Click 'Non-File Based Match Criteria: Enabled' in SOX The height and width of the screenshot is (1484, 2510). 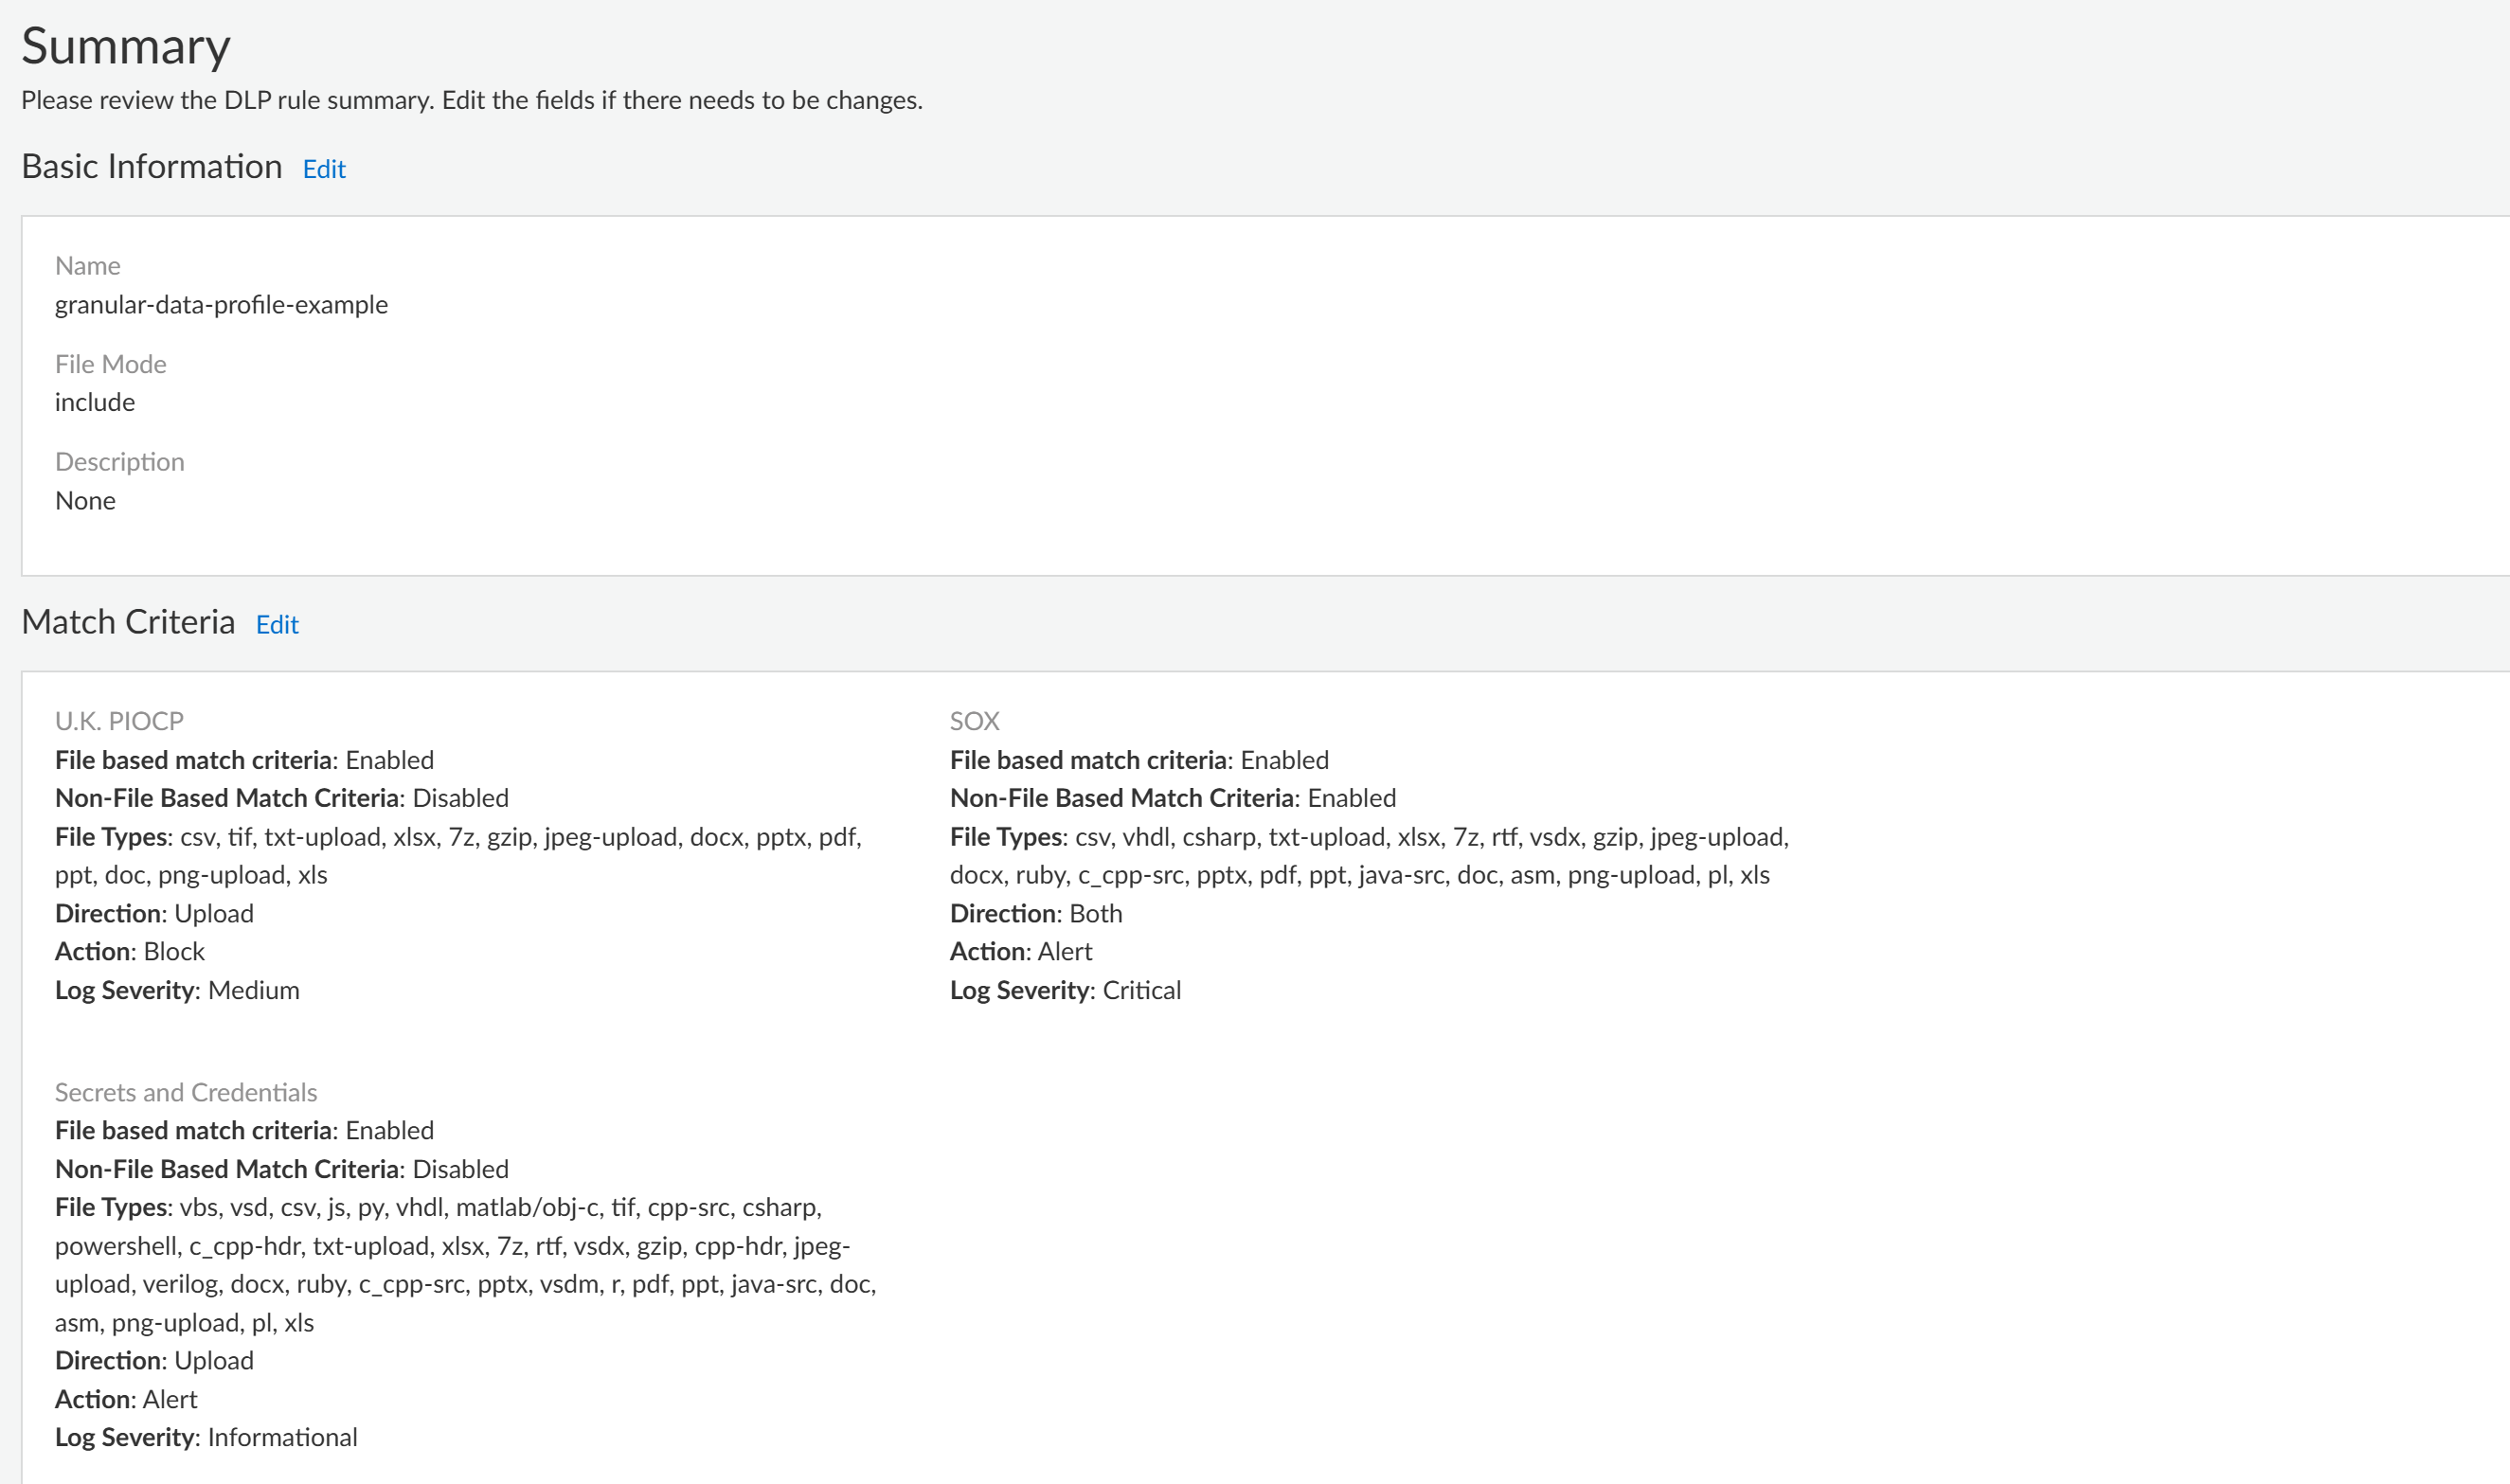pos(1173,798)
